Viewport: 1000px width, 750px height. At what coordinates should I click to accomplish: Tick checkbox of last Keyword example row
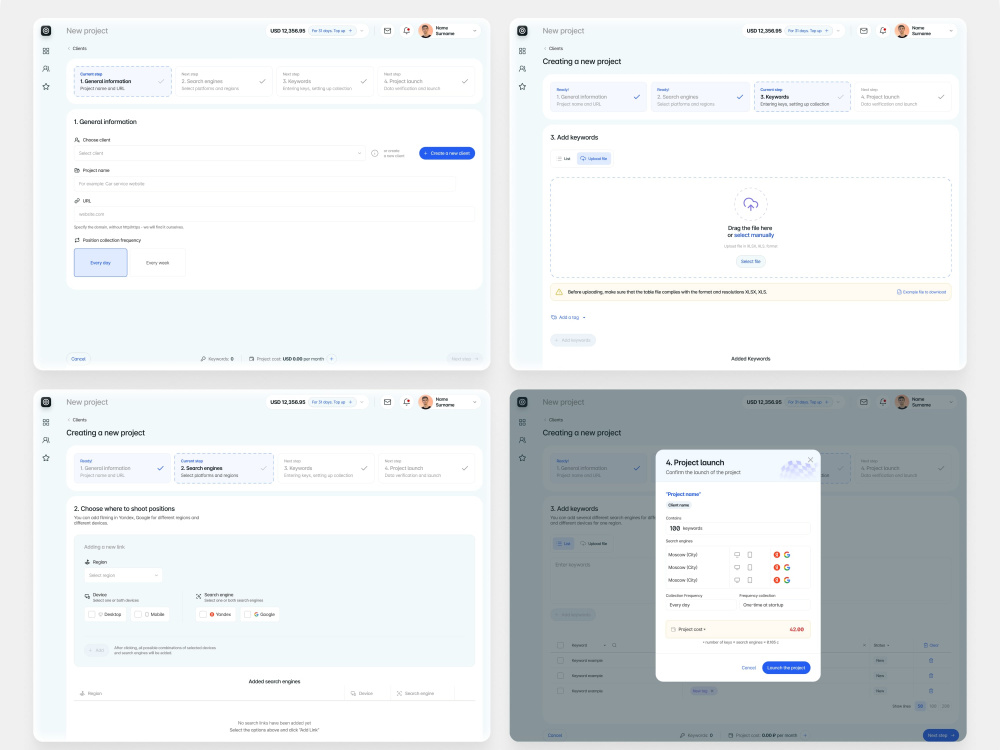coord(561,691)
